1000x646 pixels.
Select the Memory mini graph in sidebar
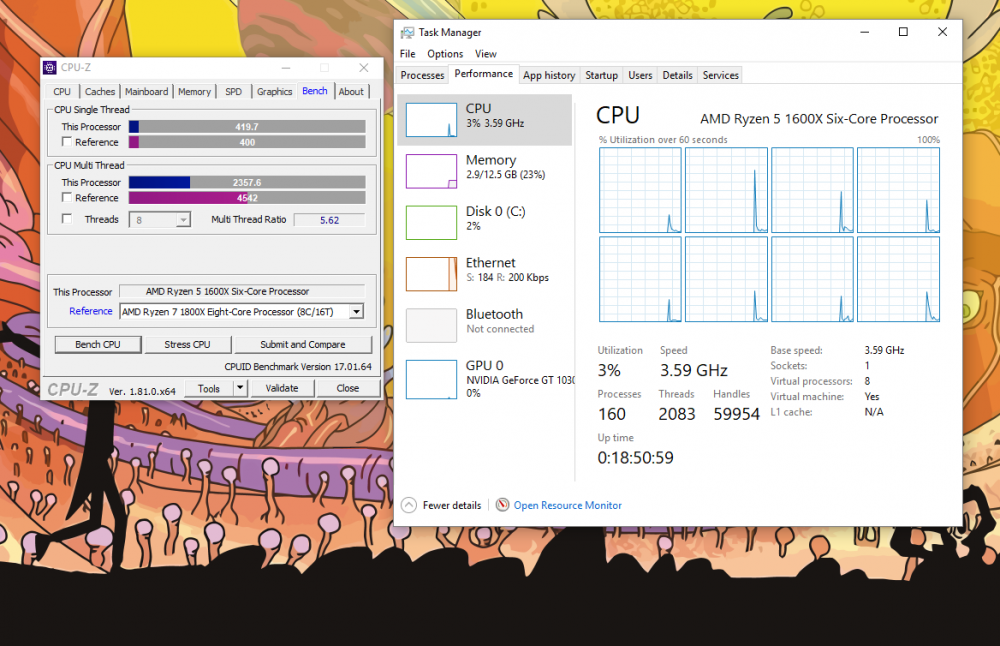click(x=432, y=172)
